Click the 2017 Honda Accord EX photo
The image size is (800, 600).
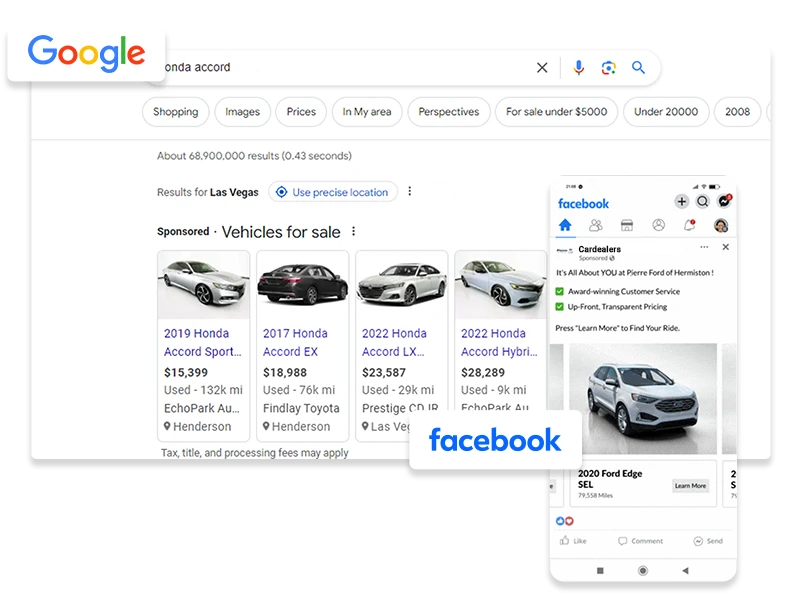point(303,285)
